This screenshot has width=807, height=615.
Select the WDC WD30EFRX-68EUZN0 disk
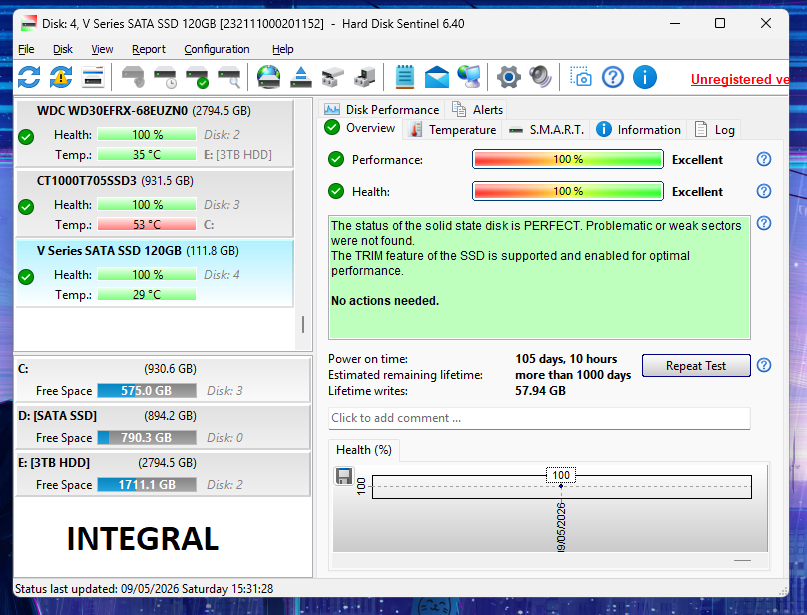[x=154, y=133]
